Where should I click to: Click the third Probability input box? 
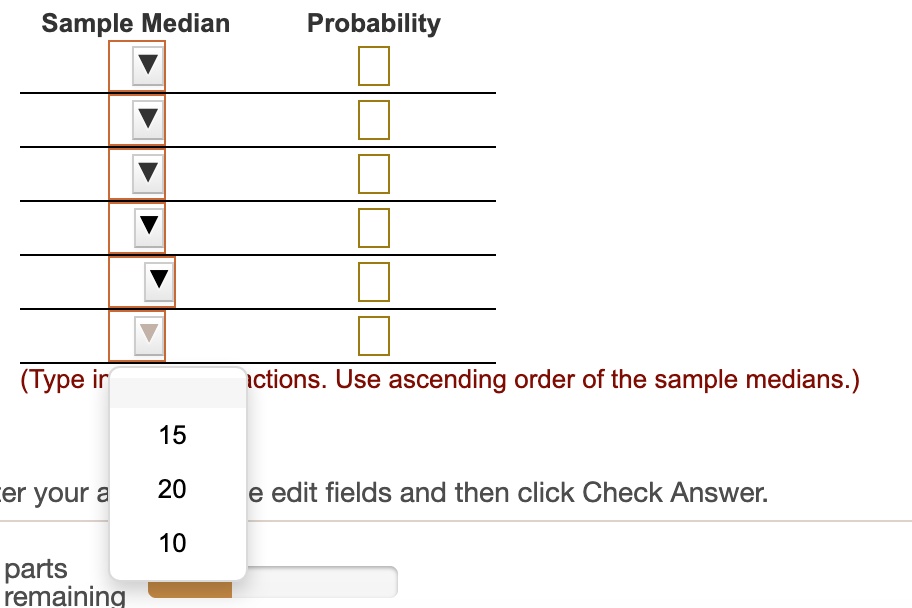[373, 172]
